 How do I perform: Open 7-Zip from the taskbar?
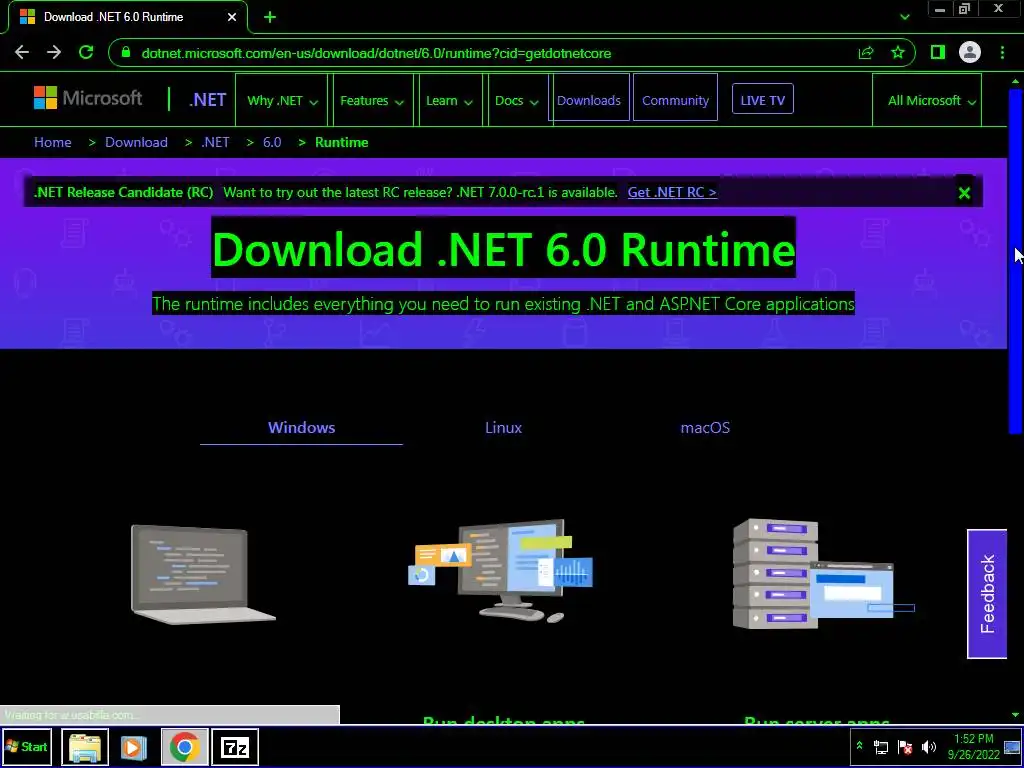235,746
